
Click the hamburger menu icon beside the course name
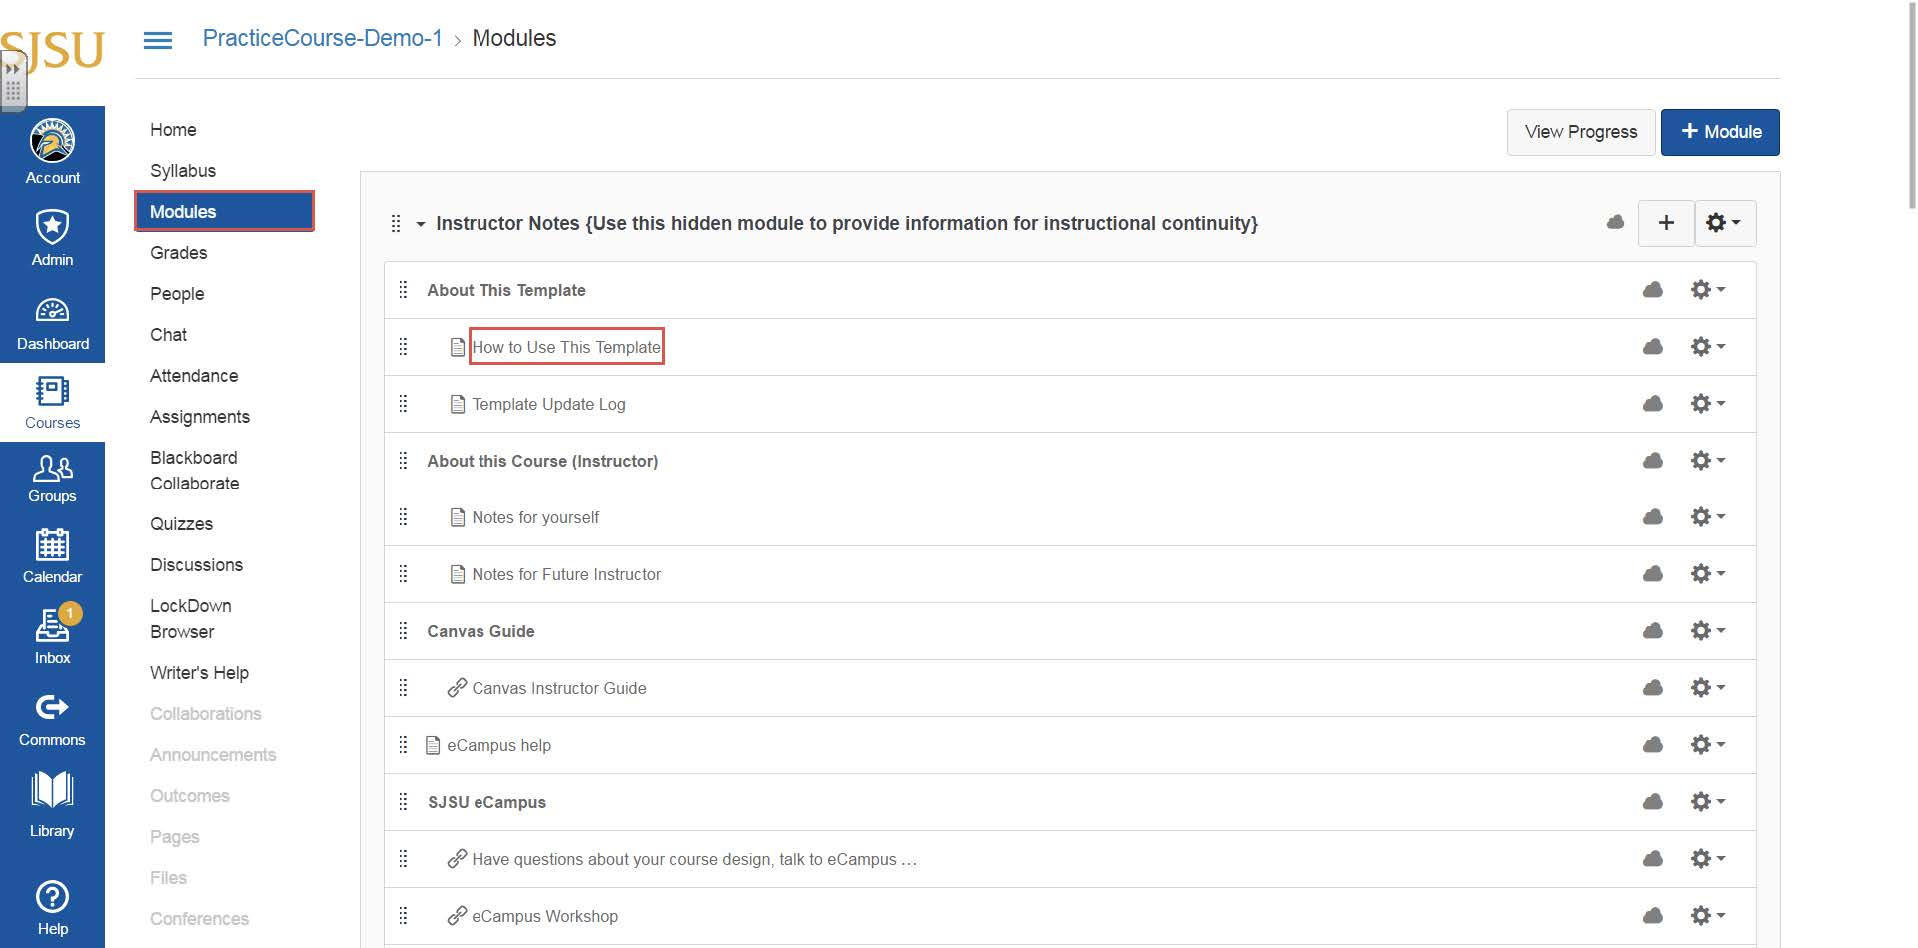[158, 40]
